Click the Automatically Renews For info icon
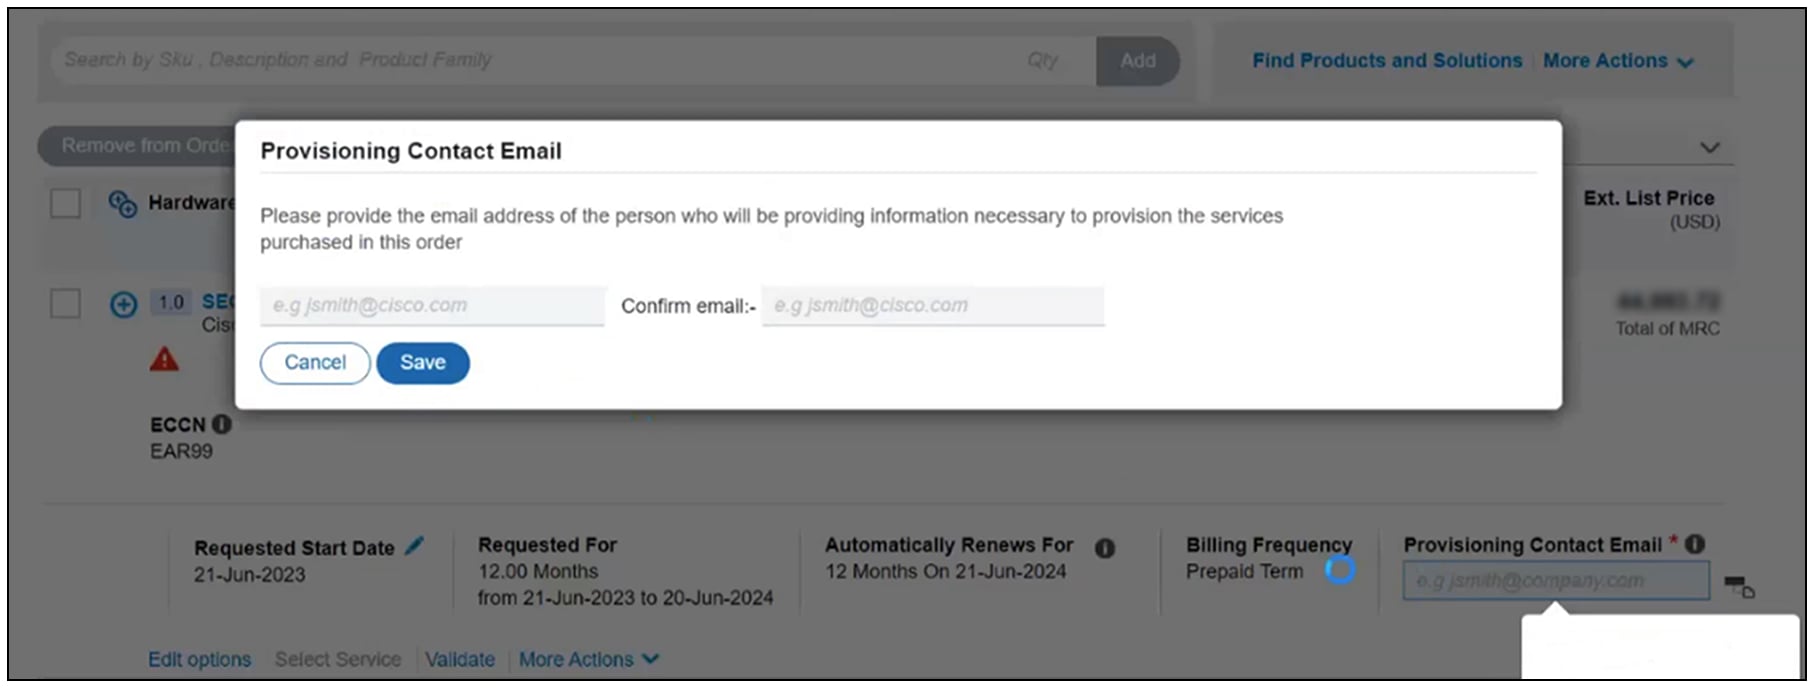This screenshot has height=689, width=1815. tap(1104, 547)
